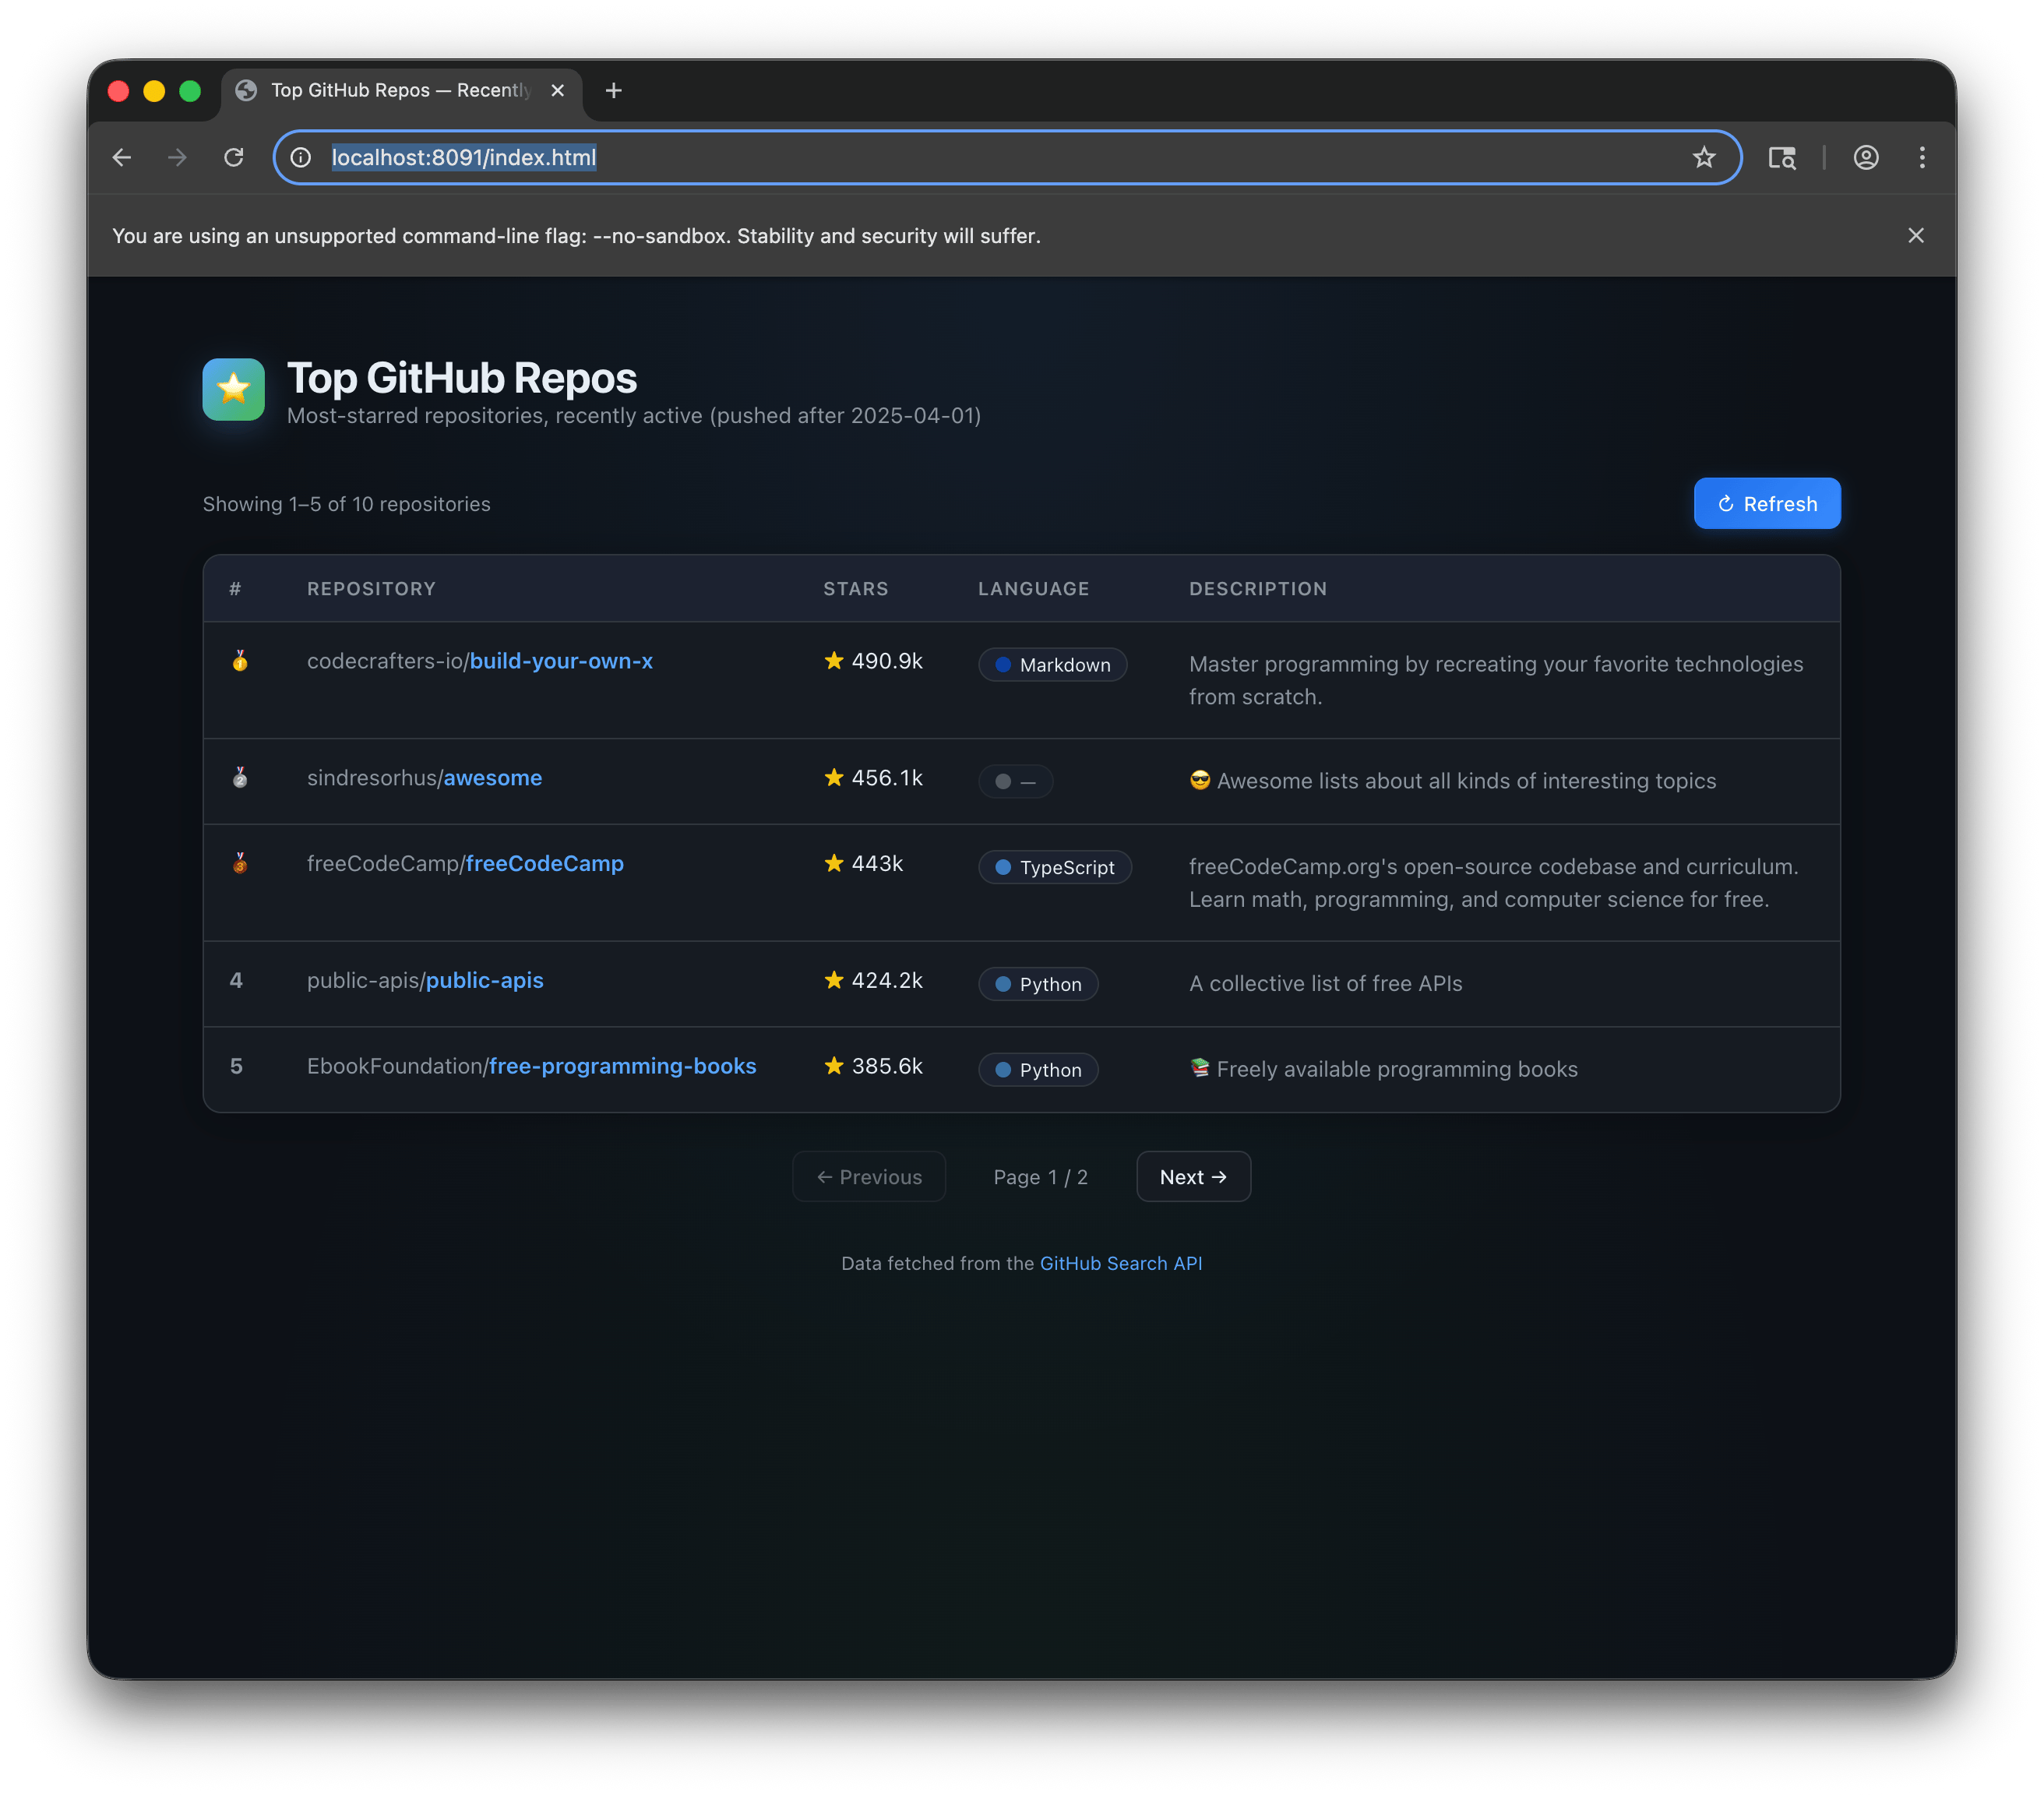Open the GitHub Search API link

pos(1121,1263)
